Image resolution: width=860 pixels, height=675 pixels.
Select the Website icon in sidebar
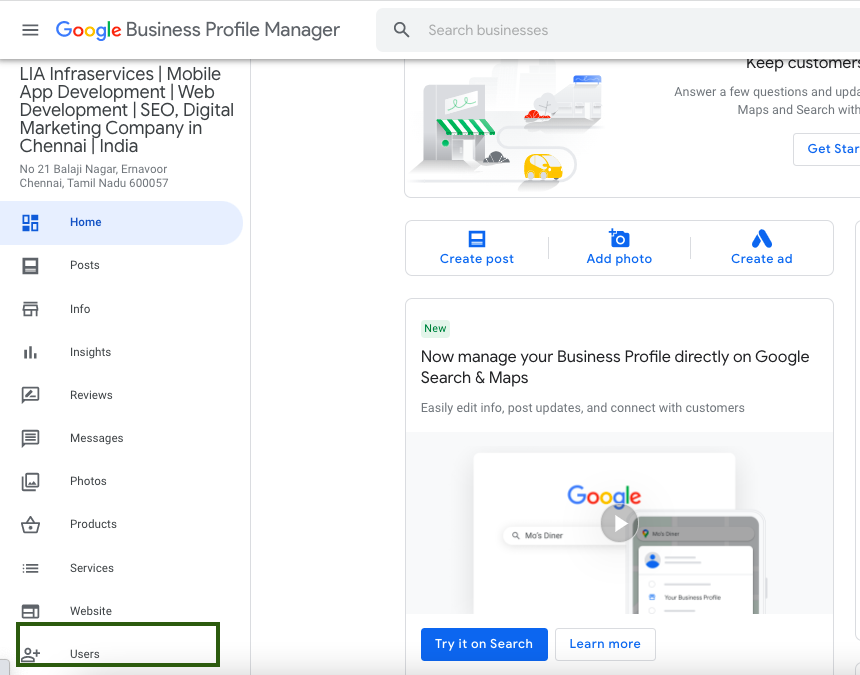coord(30,611)
